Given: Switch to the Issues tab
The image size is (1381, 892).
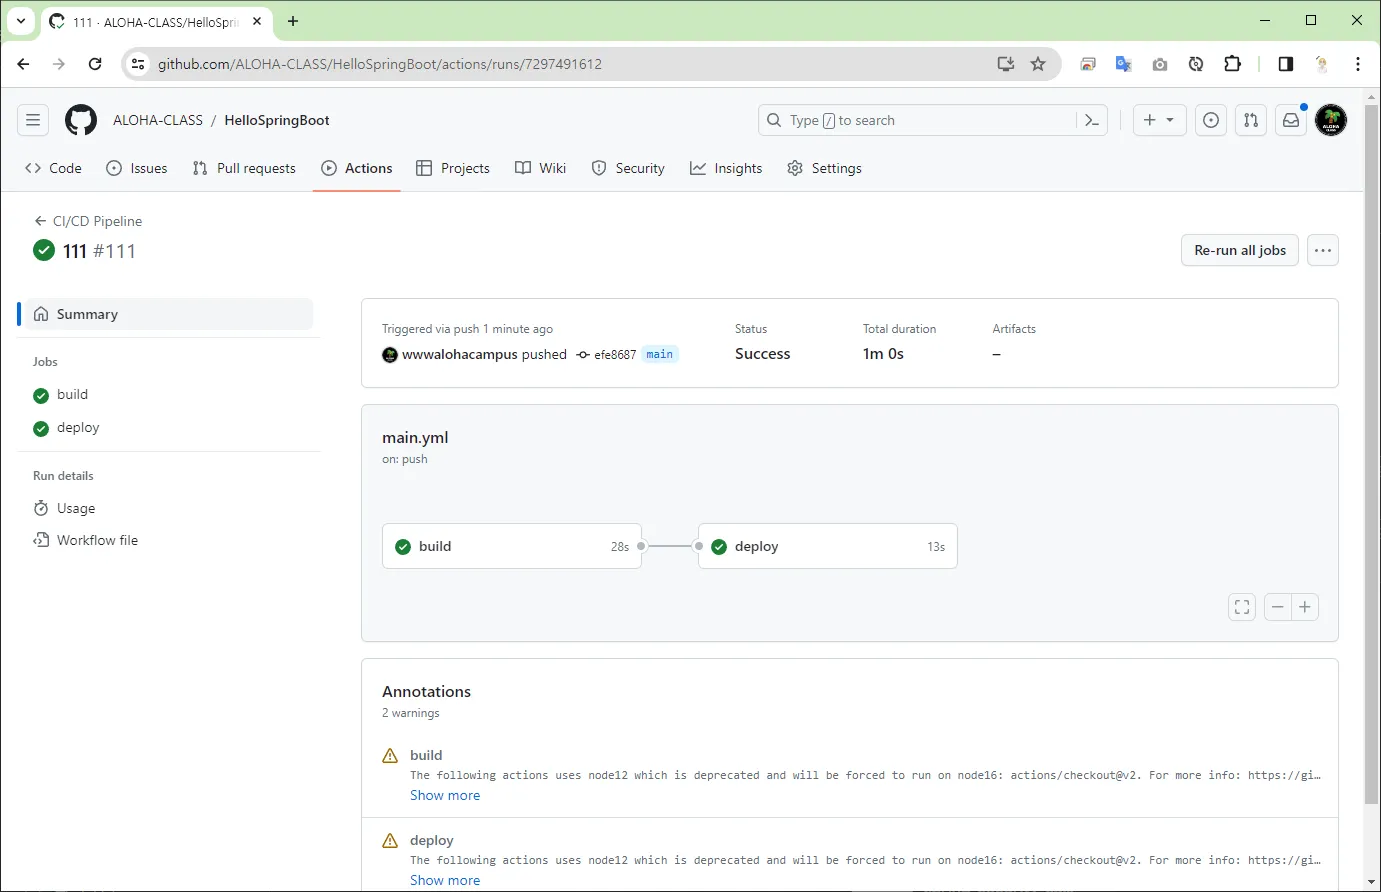Looking at the screenshot, I should (137, 168).
